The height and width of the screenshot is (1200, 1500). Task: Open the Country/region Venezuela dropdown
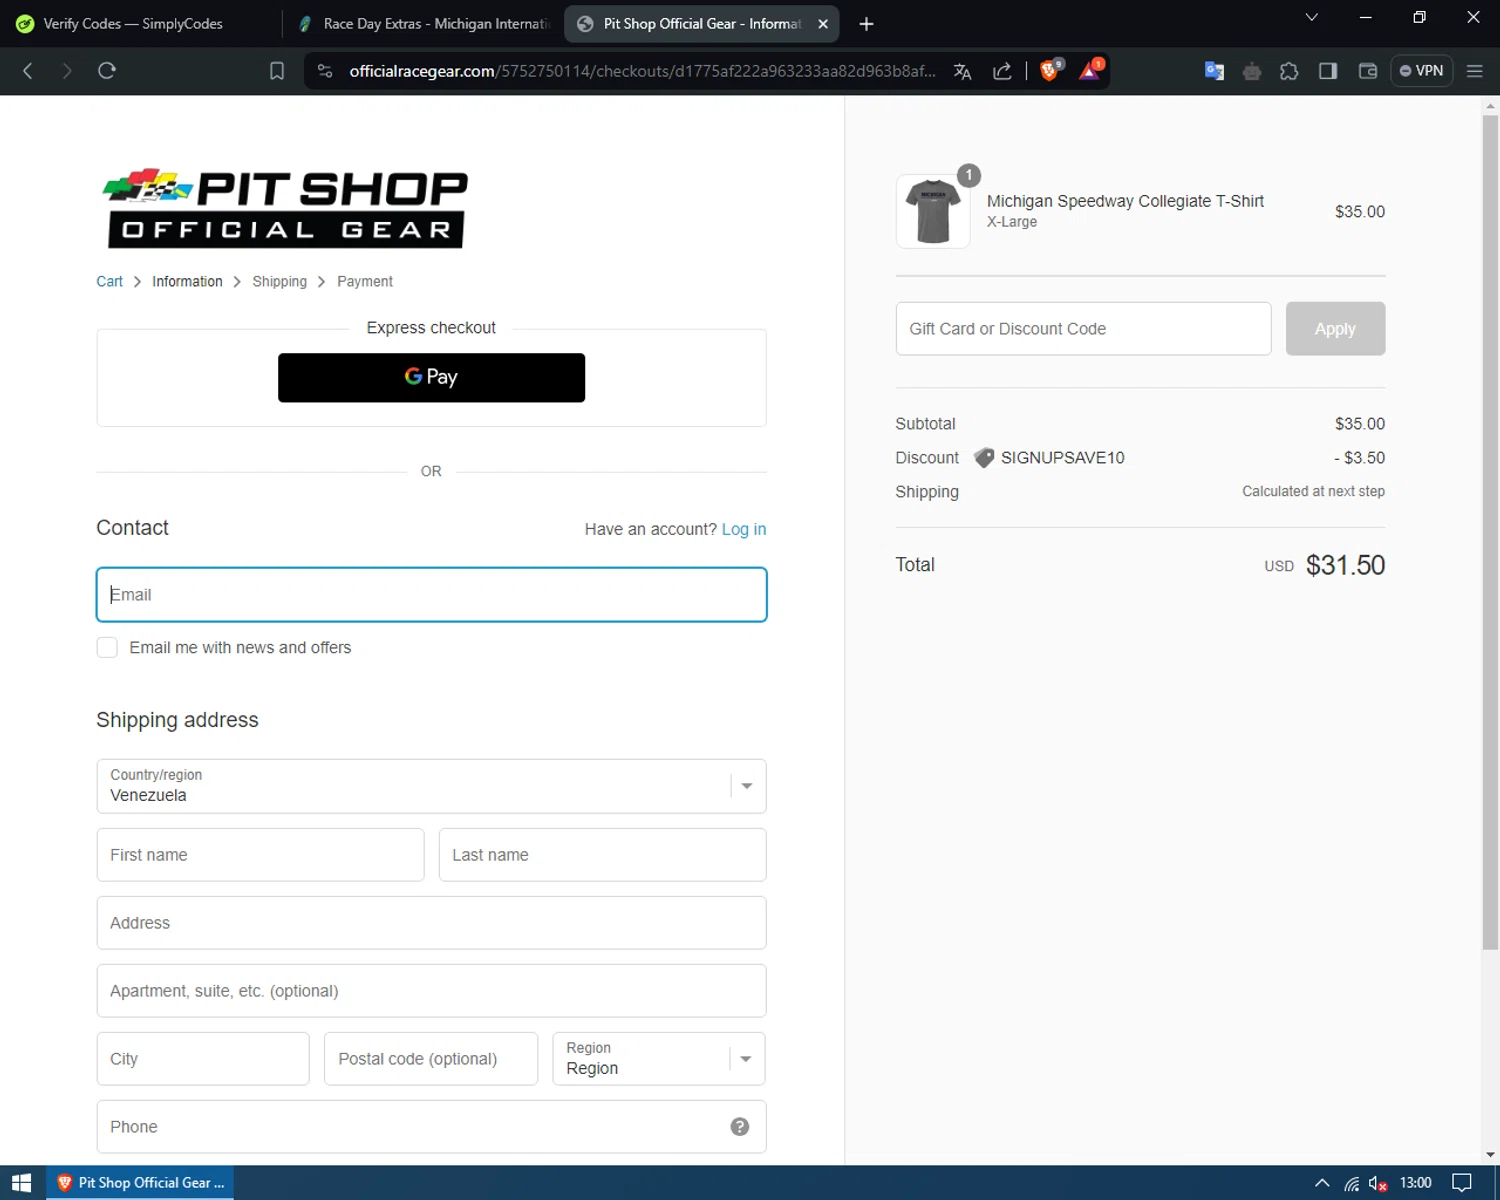431,786
